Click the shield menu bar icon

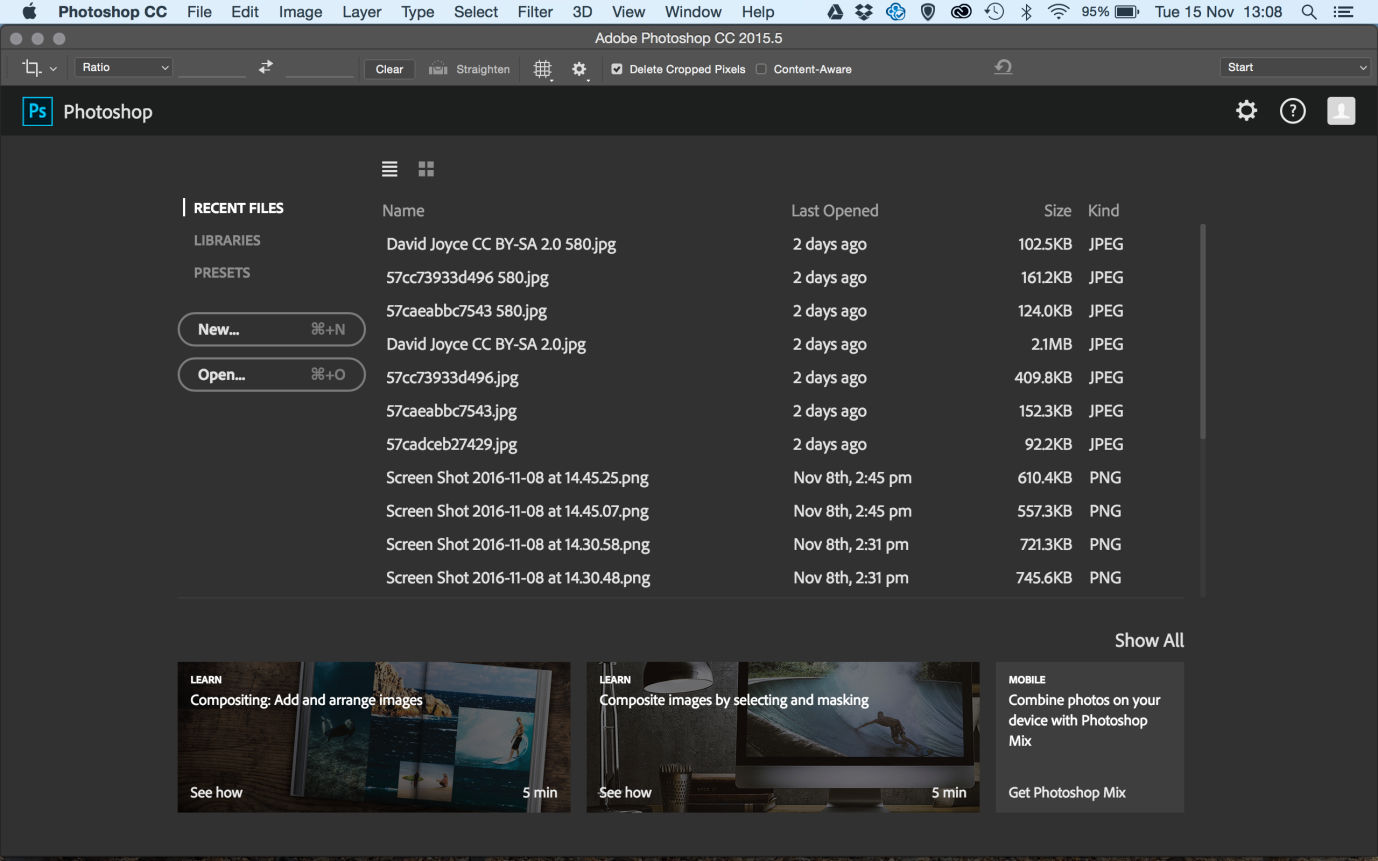(928, 12)
